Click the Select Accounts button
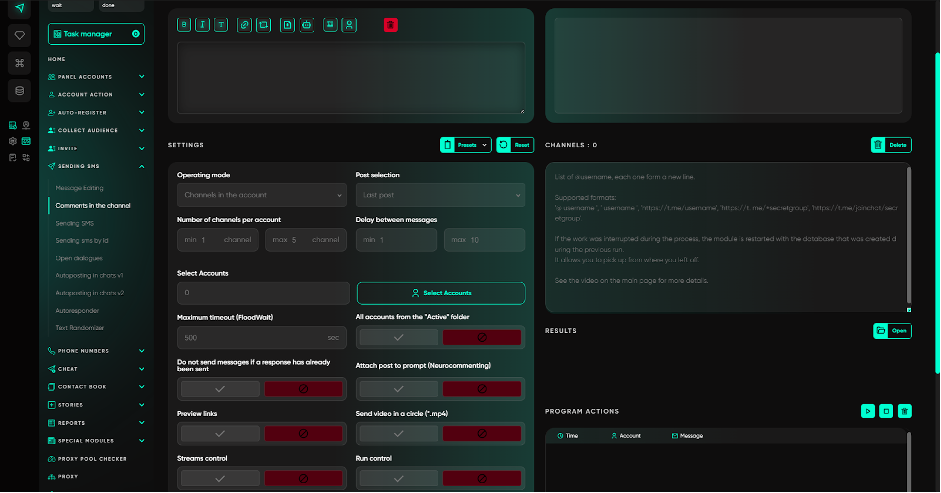 441,293
